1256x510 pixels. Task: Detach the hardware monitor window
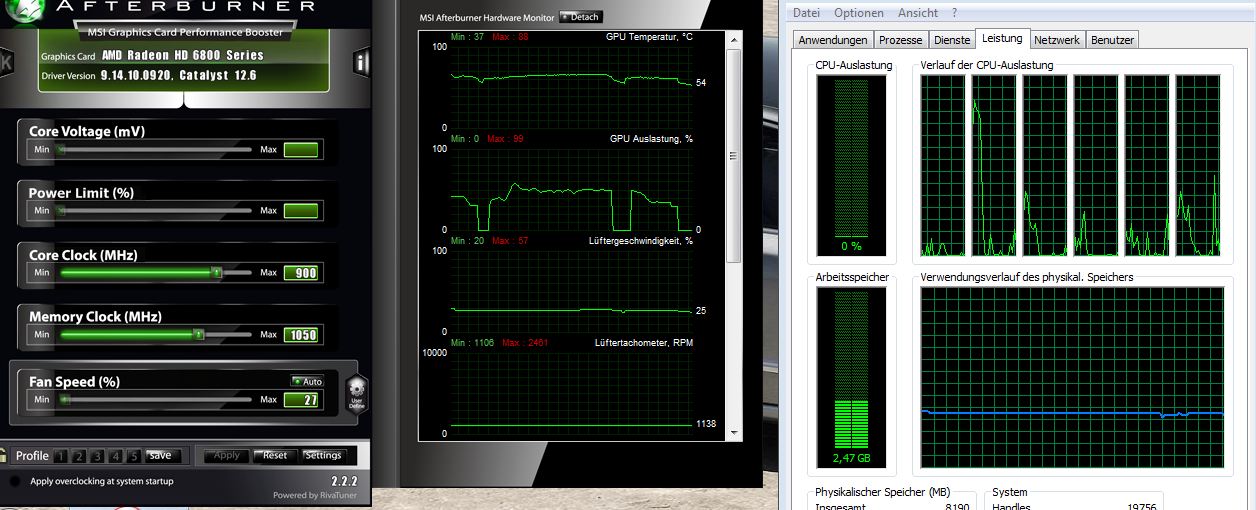tap(581, 17)
